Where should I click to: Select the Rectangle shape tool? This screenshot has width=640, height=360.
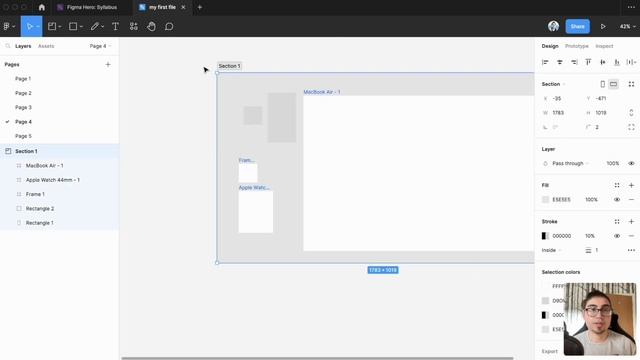click(73, 27)
